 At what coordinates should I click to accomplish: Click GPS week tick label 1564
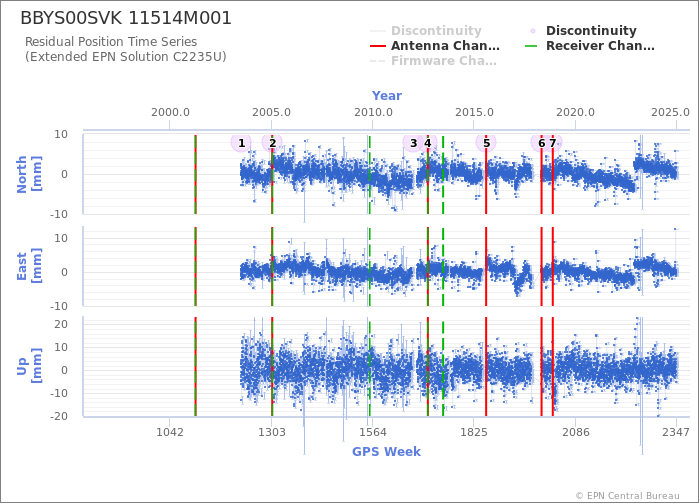pyautogui.click(x=373, y=432)
